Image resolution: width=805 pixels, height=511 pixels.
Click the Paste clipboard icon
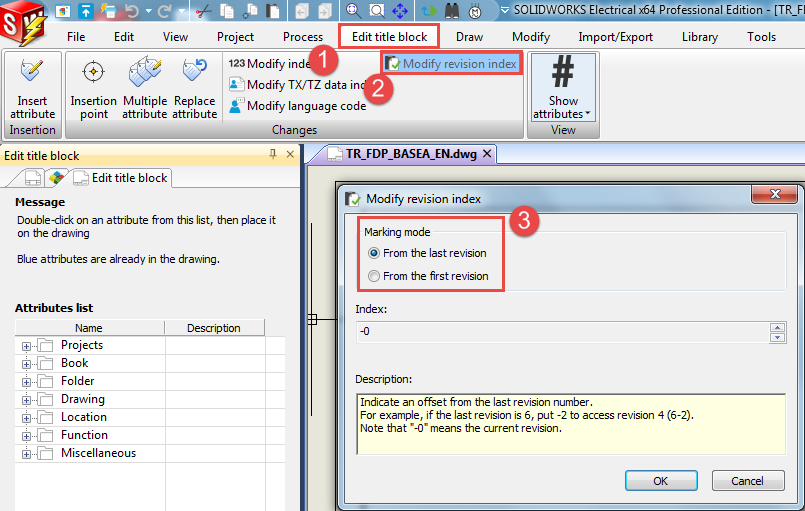pyautogui.click(x=274, y=11)
